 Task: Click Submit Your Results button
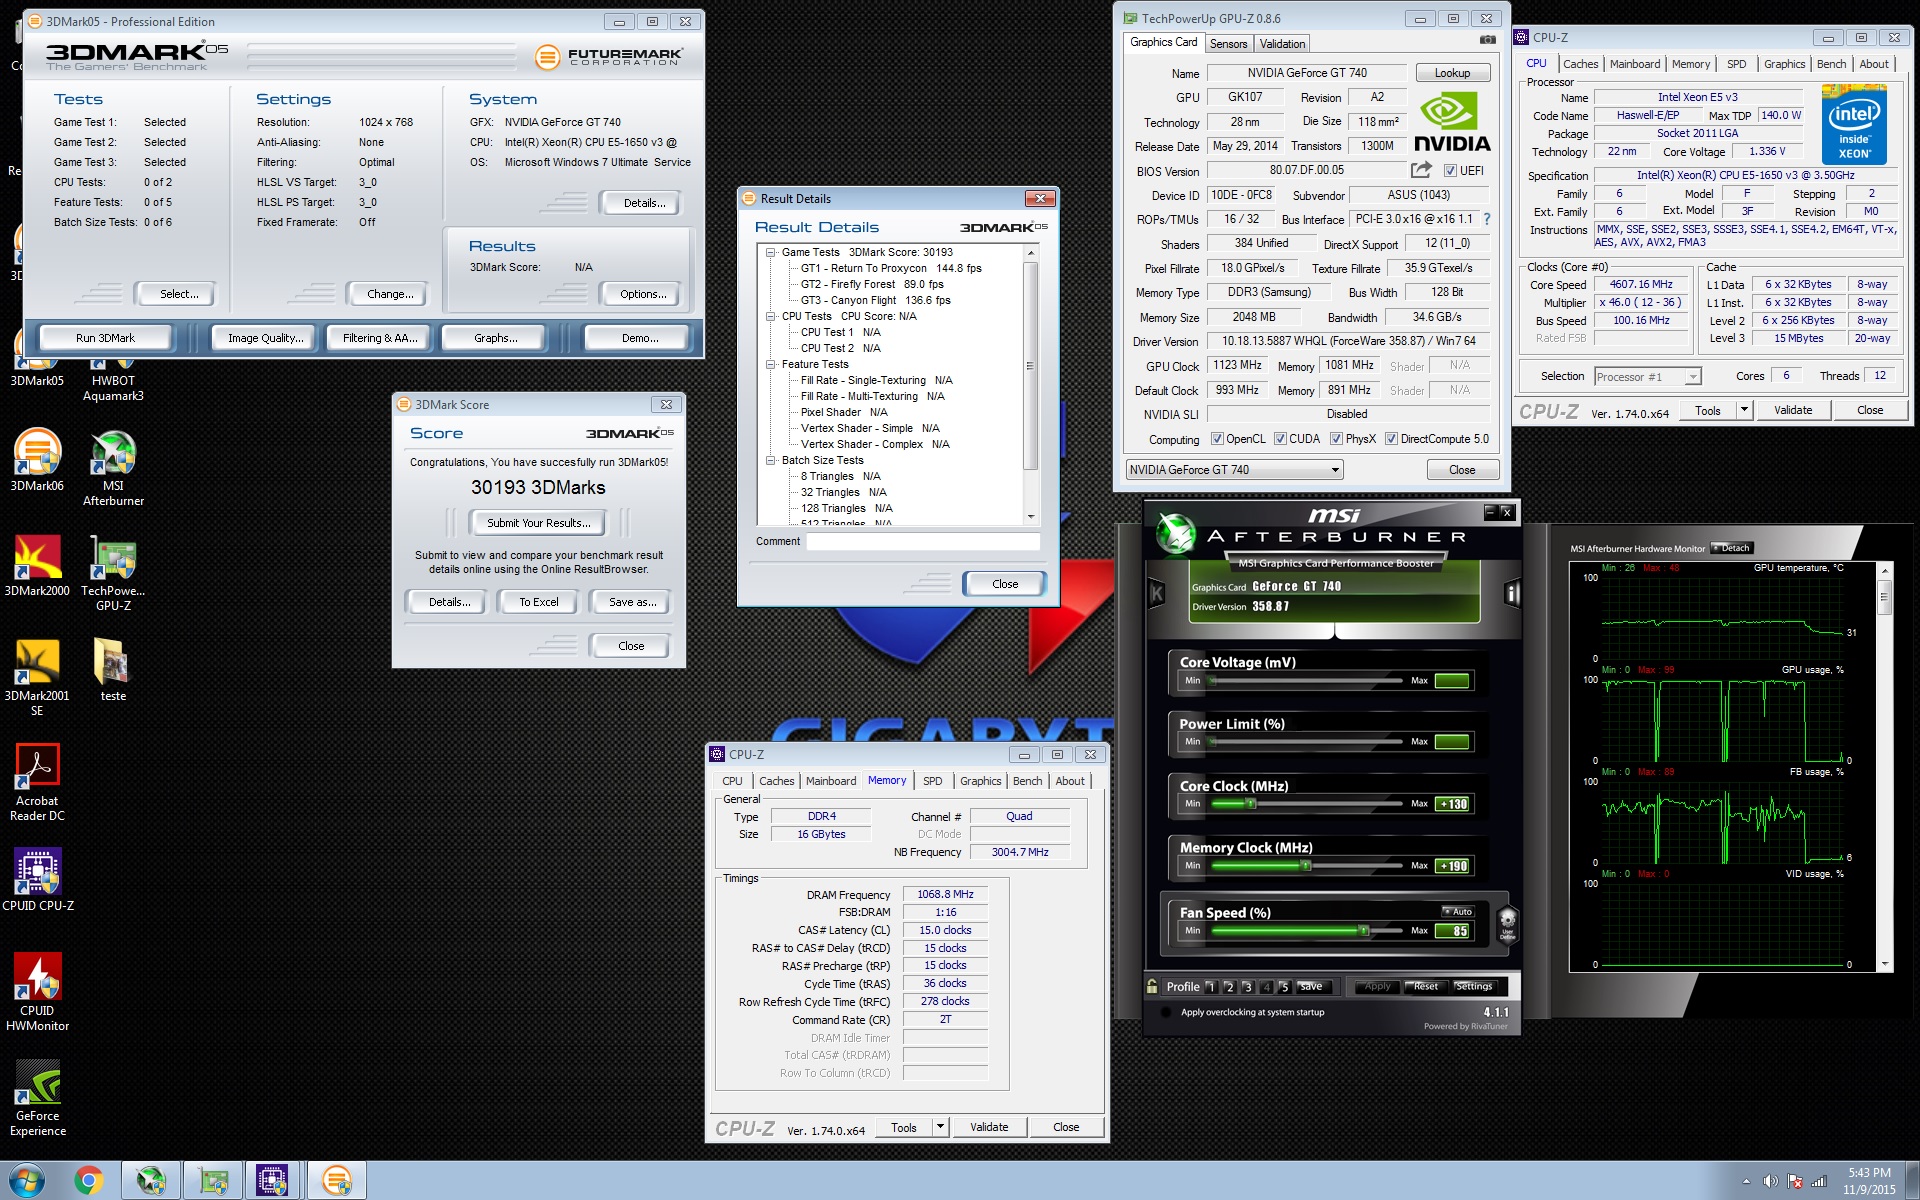point(538,523)
